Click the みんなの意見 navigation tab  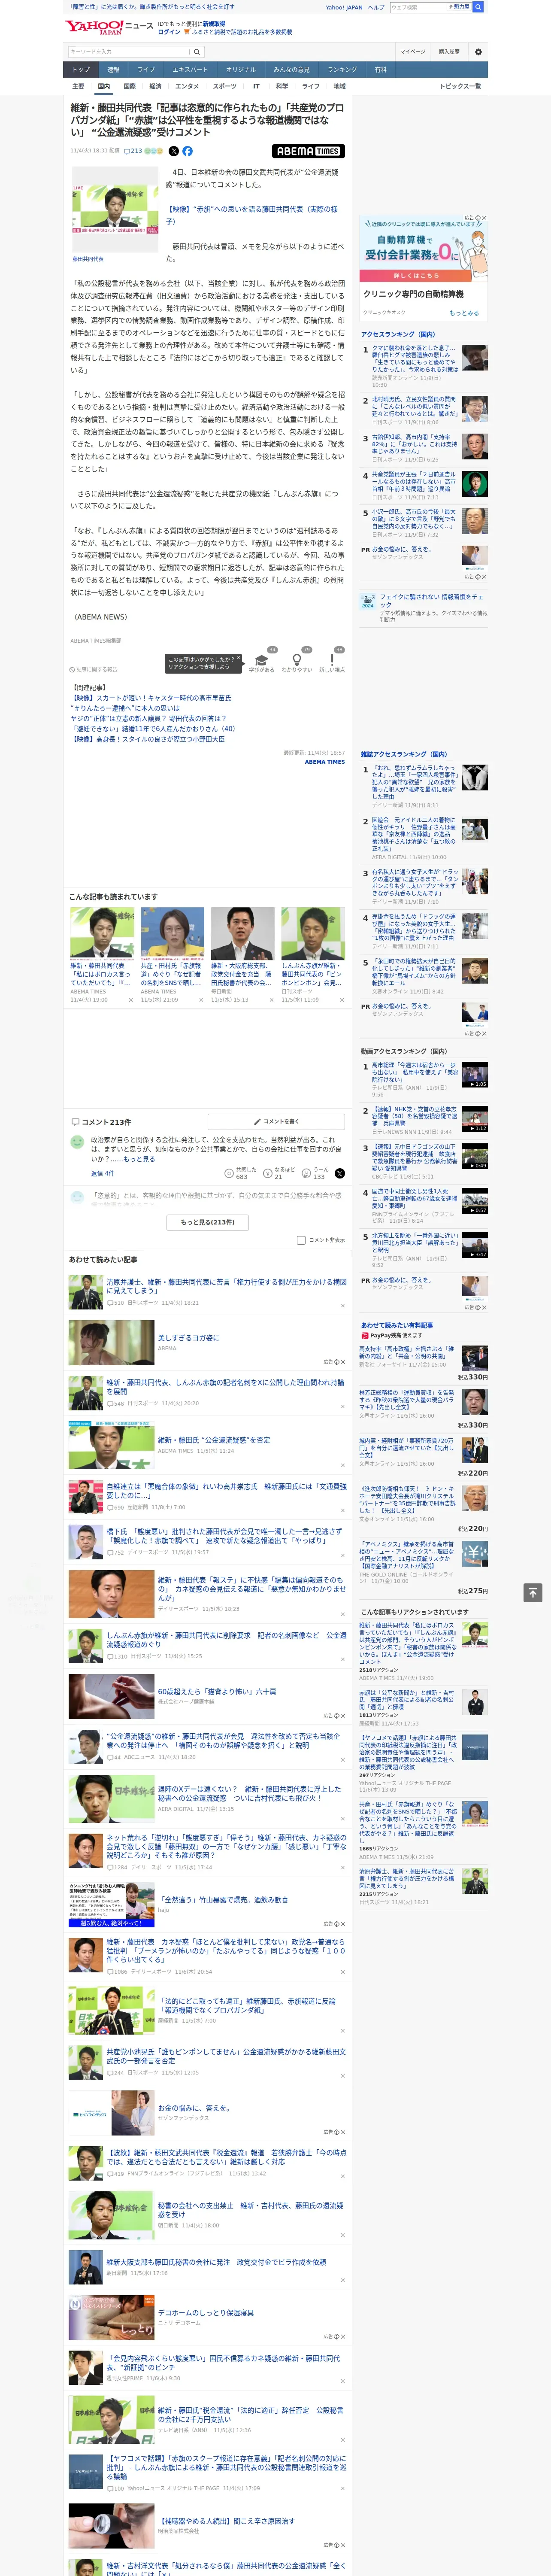click(x=291, y=70)
